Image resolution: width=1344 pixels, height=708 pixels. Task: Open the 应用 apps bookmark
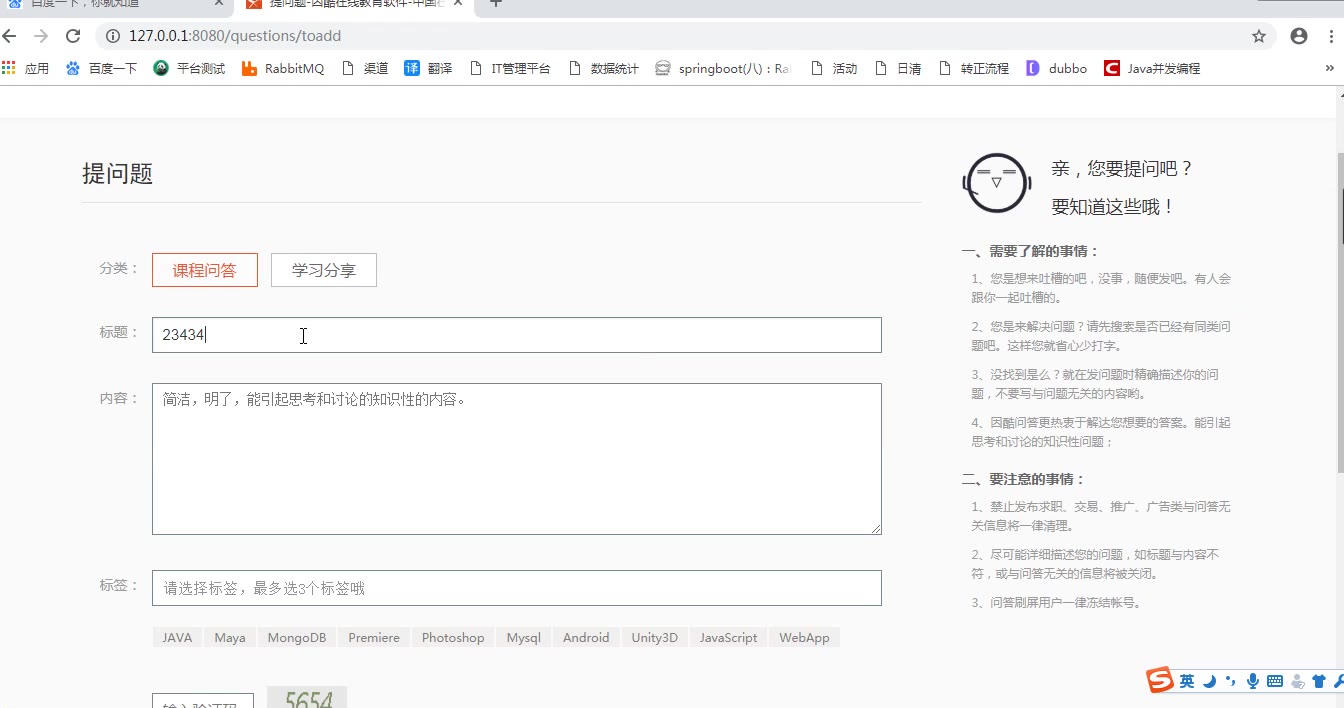pyautogui.click(x=25, y=68)
